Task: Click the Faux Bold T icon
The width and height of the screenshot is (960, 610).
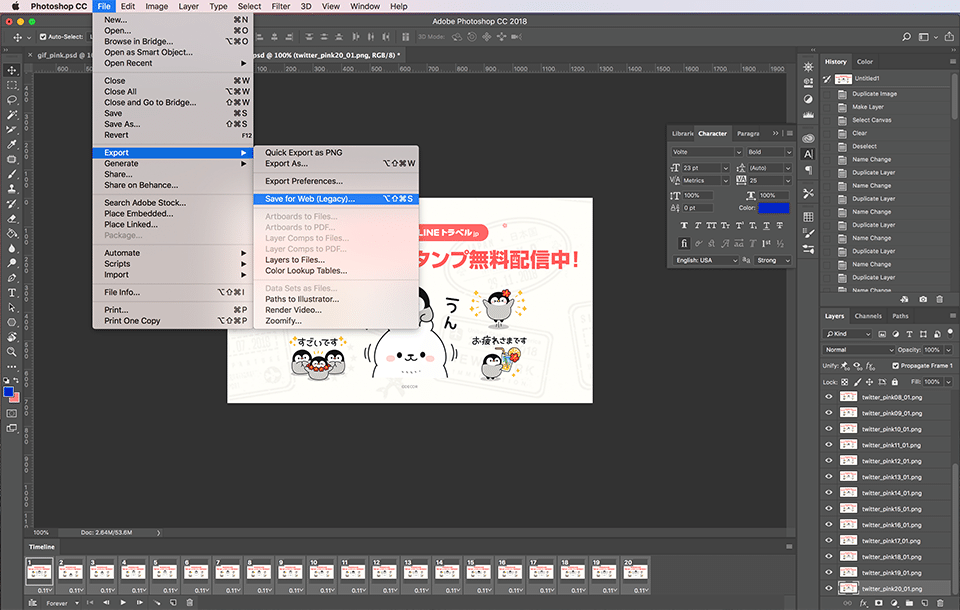Action: coord(684,225)
